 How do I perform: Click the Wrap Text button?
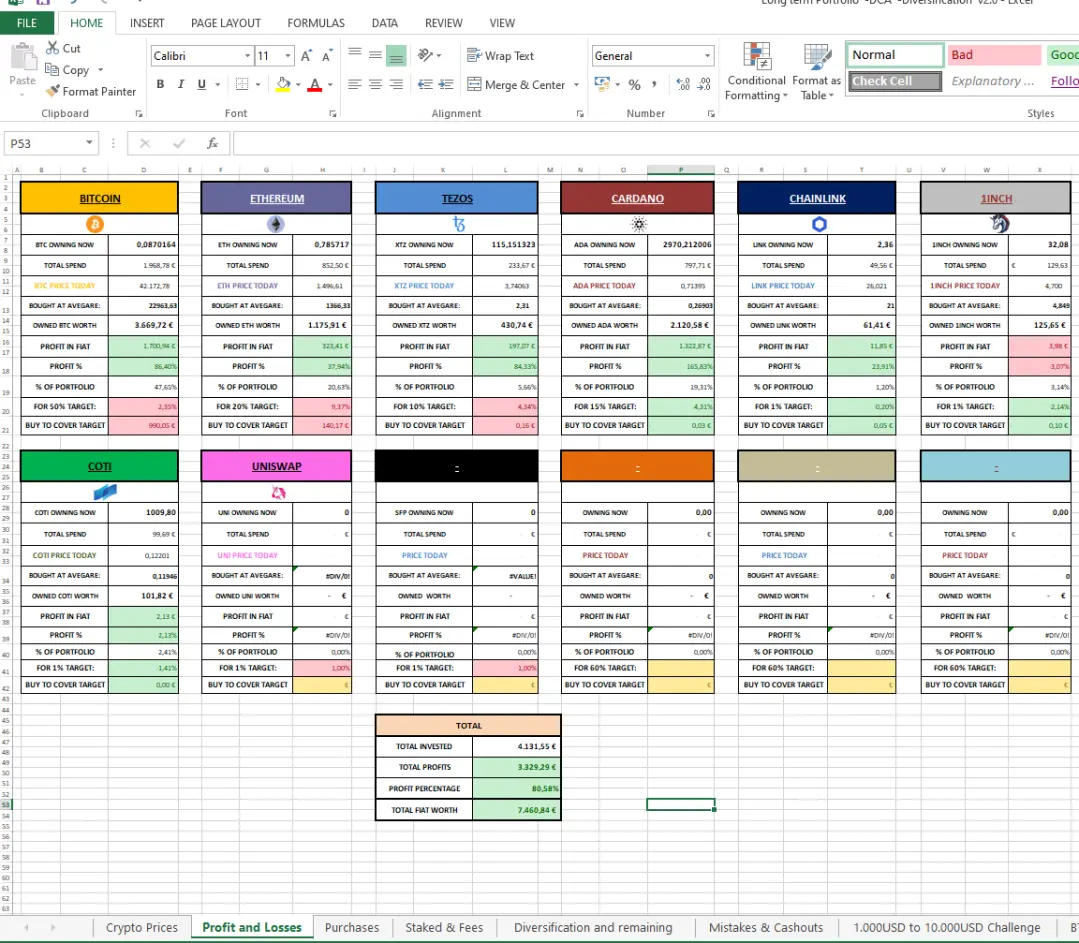tap(500, 56)
